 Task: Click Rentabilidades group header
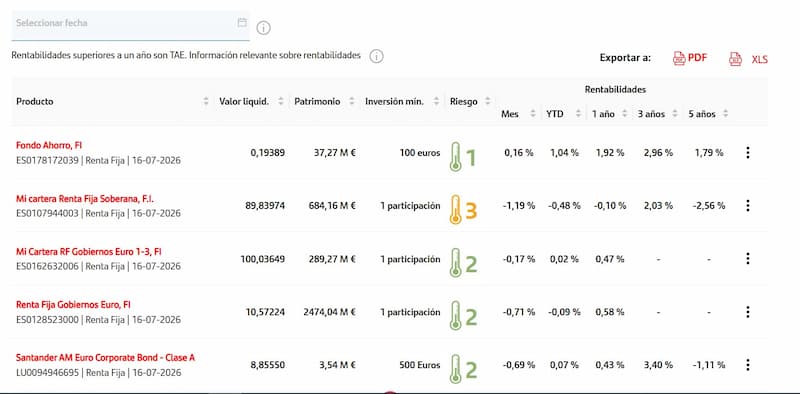coord(615,89)
